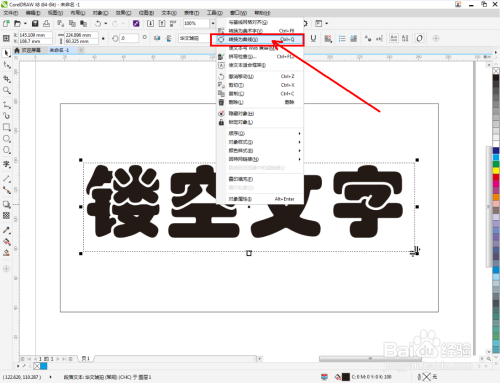500x383 pixels.
Task: Expand the 颜色样式 color styles submenu
Action: tap(260, 151)
